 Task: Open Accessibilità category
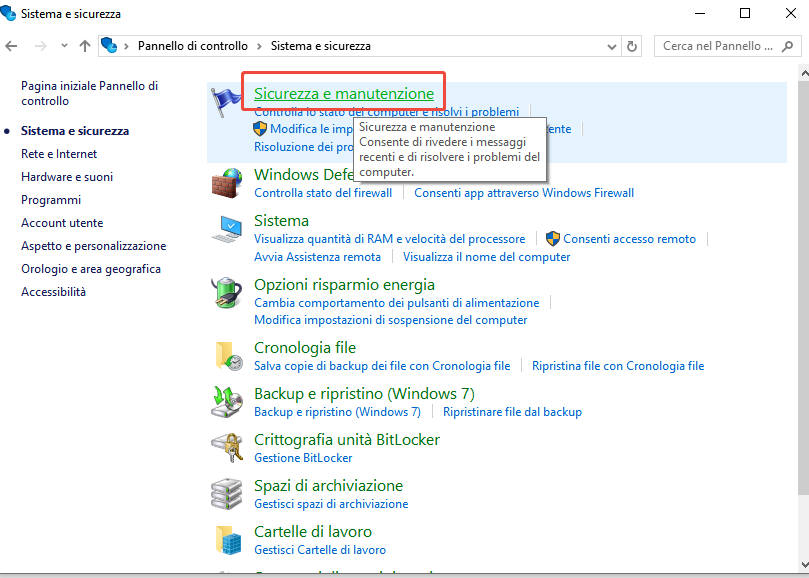click(53, 292)
